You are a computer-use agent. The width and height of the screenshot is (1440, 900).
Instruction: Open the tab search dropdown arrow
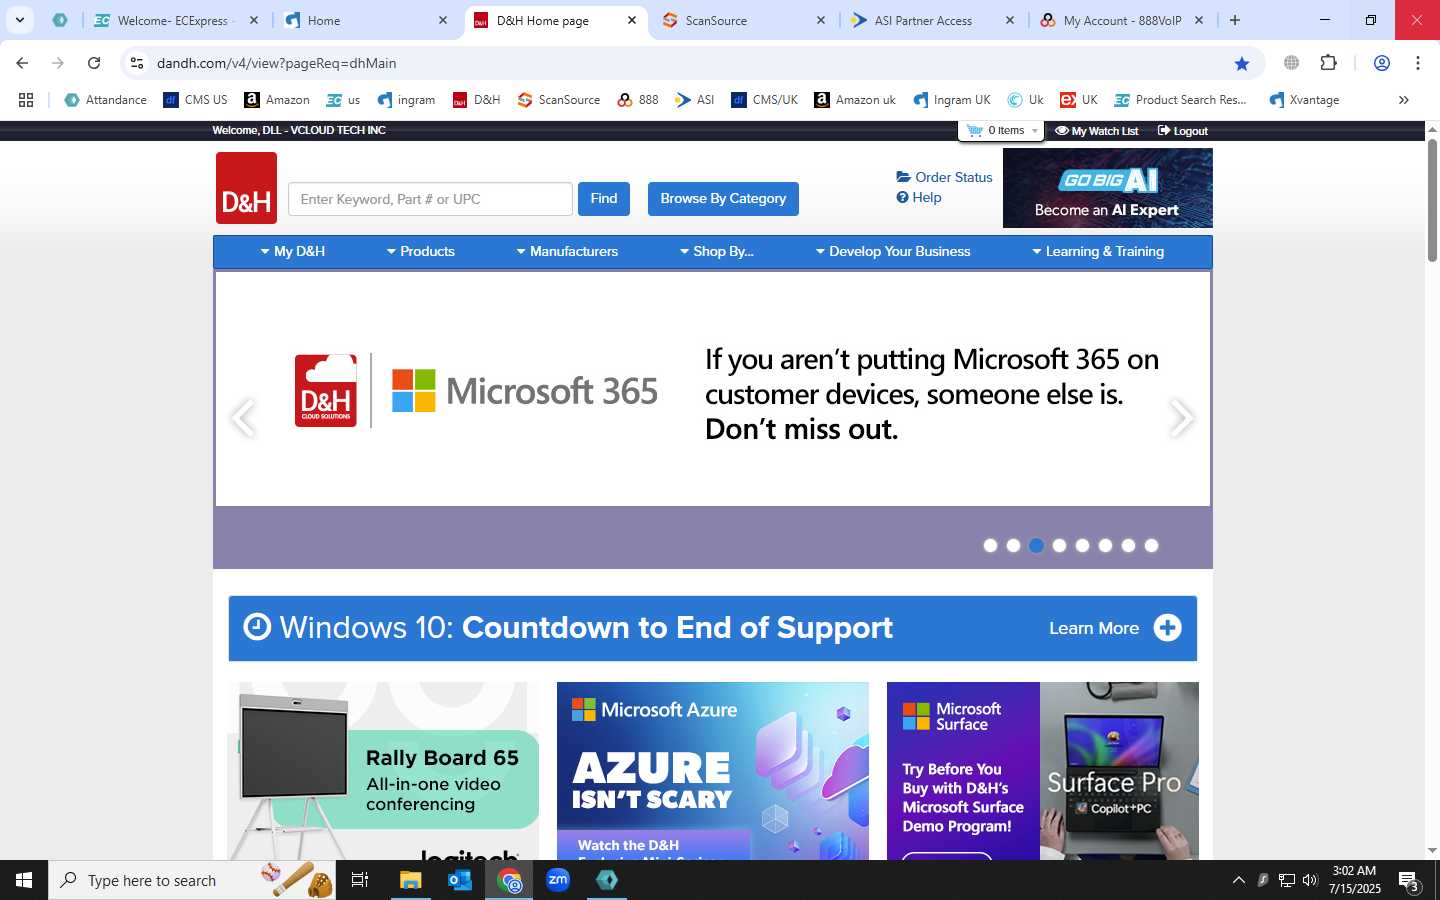(19, 20)
